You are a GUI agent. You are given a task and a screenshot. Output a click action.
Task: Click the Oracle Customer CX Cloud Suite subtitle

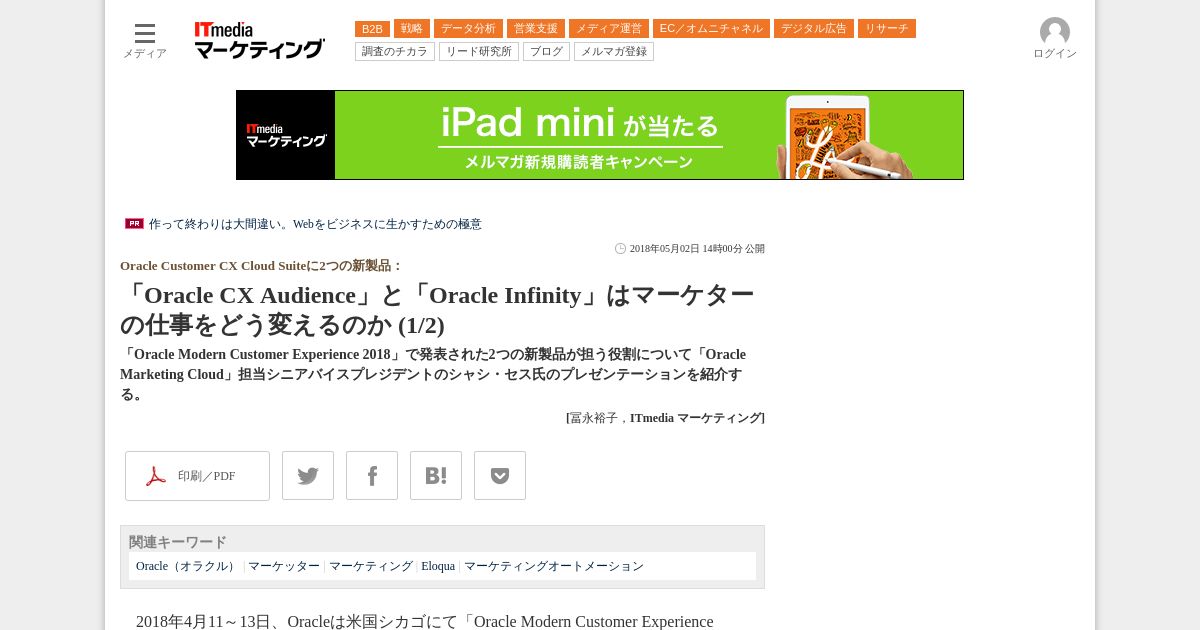[261, 266]
